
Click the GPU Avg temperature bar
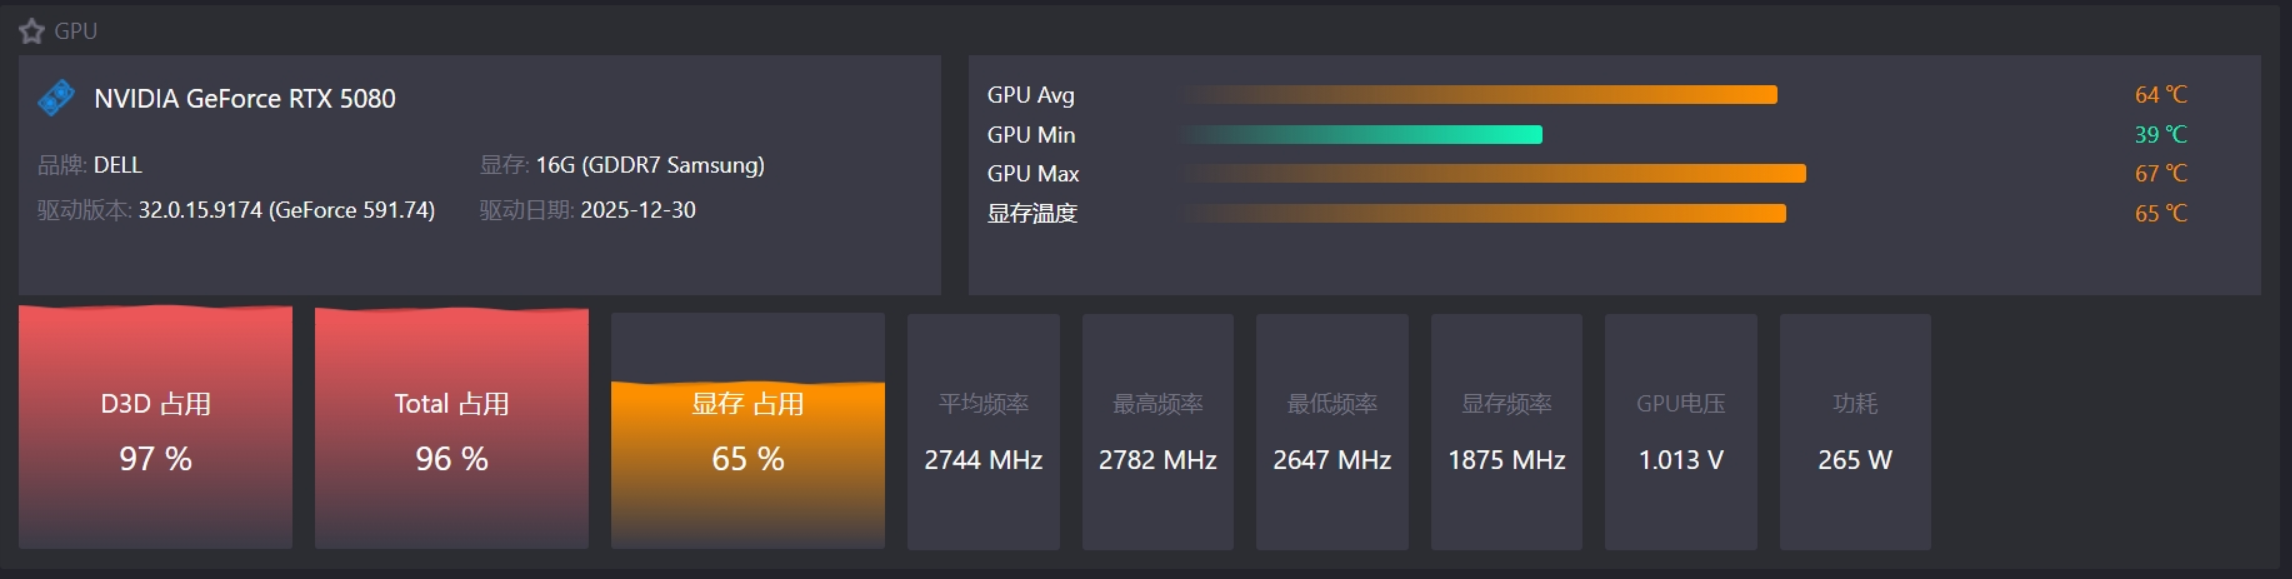(x=1480, y=95)
